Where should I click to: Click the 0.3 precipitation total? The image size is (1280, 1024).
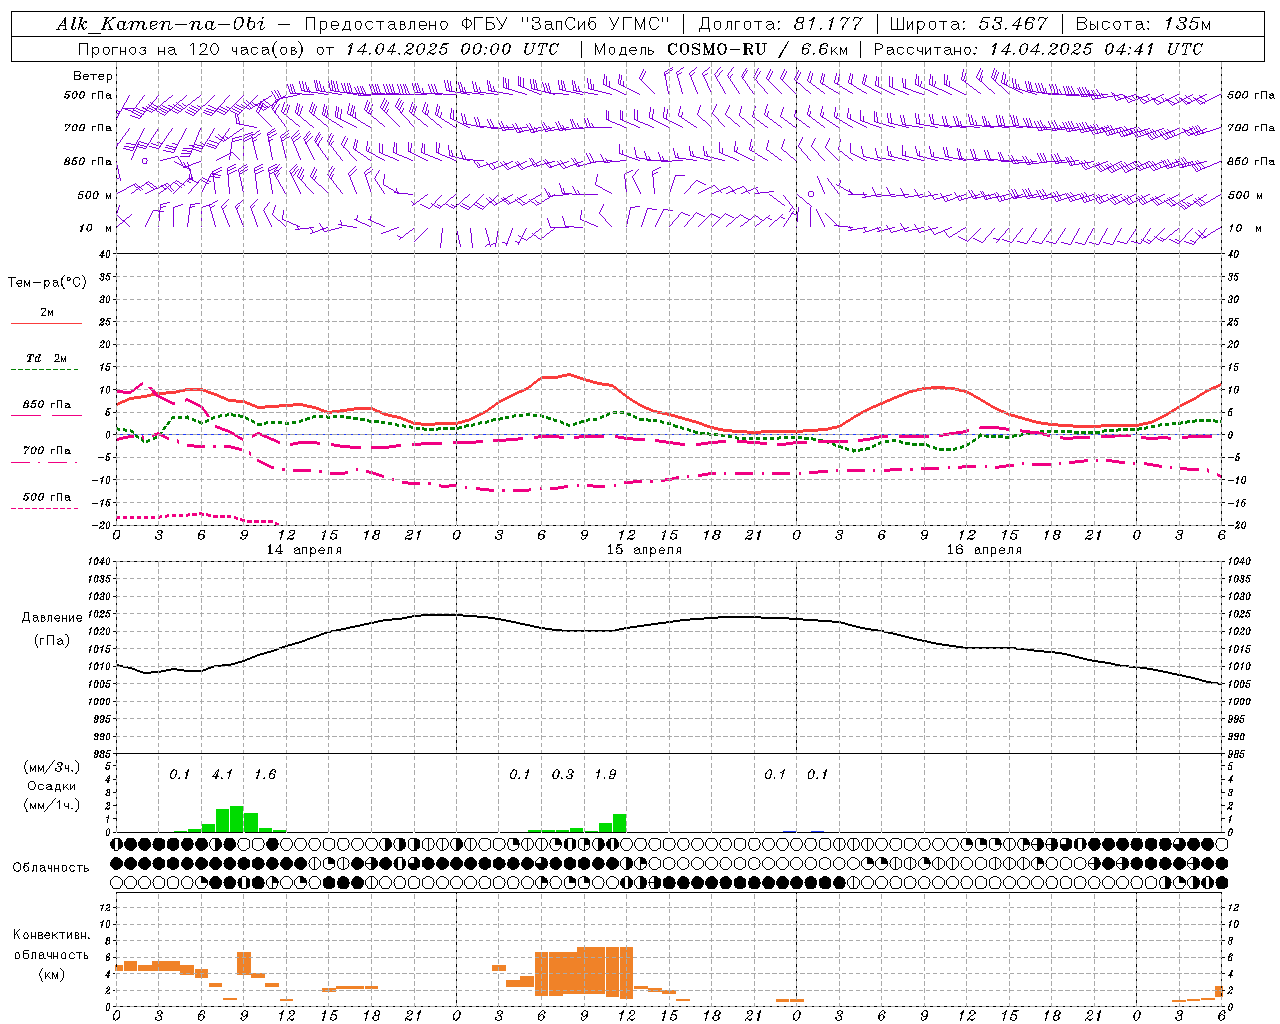[x=563, y=775]
